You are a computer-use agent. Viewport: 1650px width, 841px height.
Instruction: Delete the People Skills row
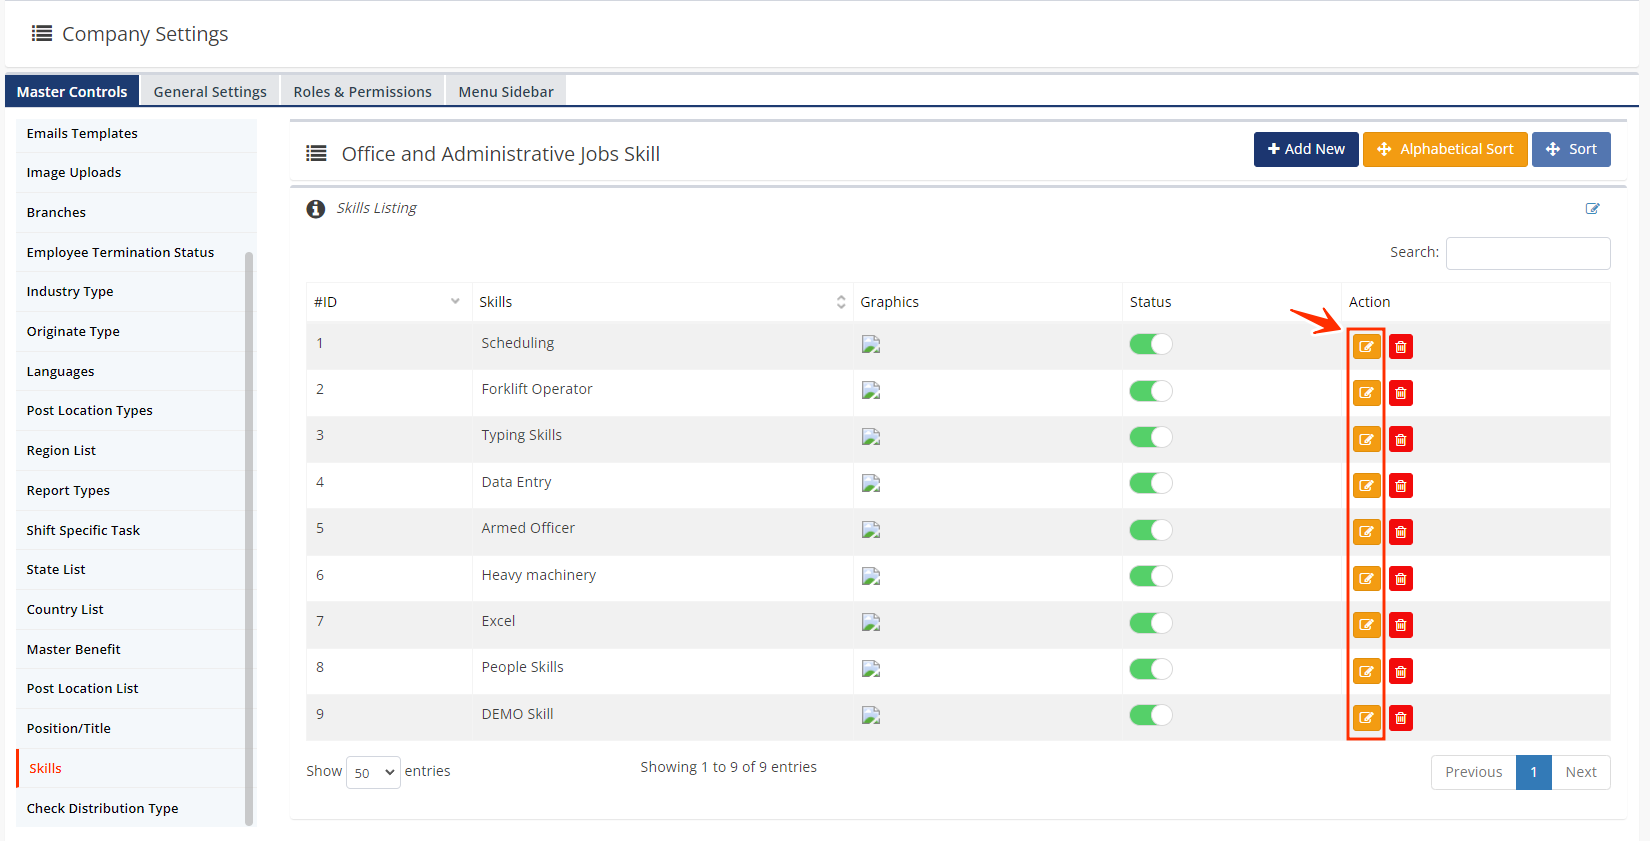point(1400,672)
